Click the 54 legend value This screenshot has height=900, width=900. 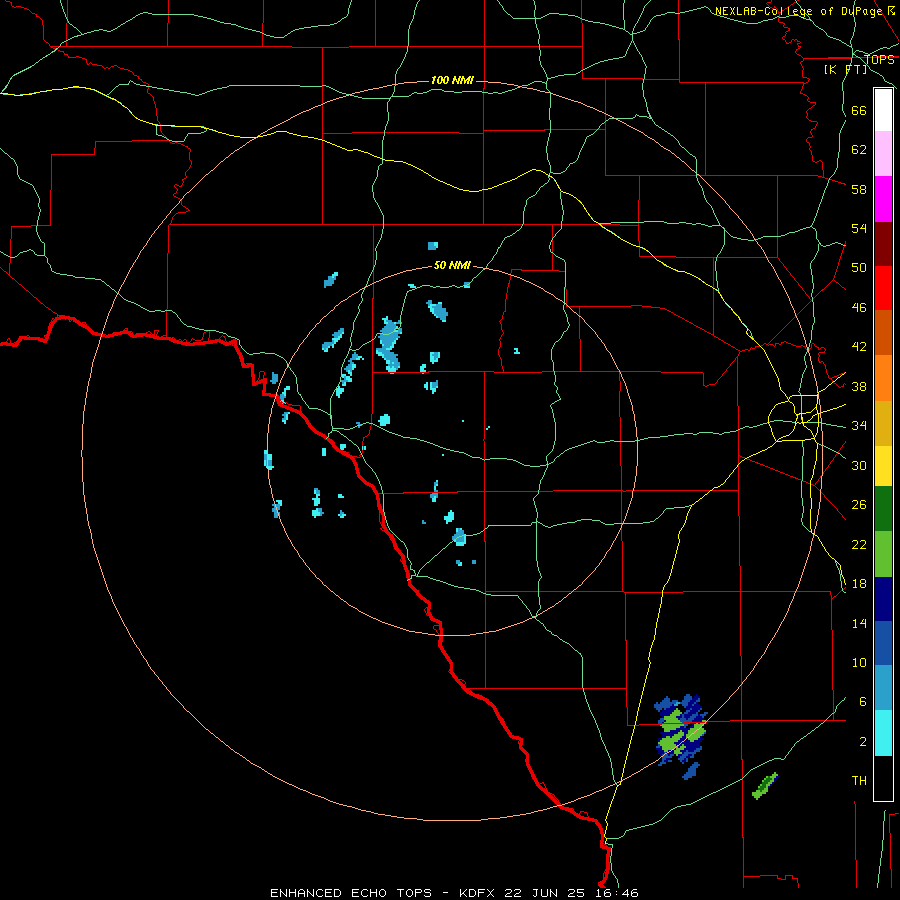pos(859,228)
